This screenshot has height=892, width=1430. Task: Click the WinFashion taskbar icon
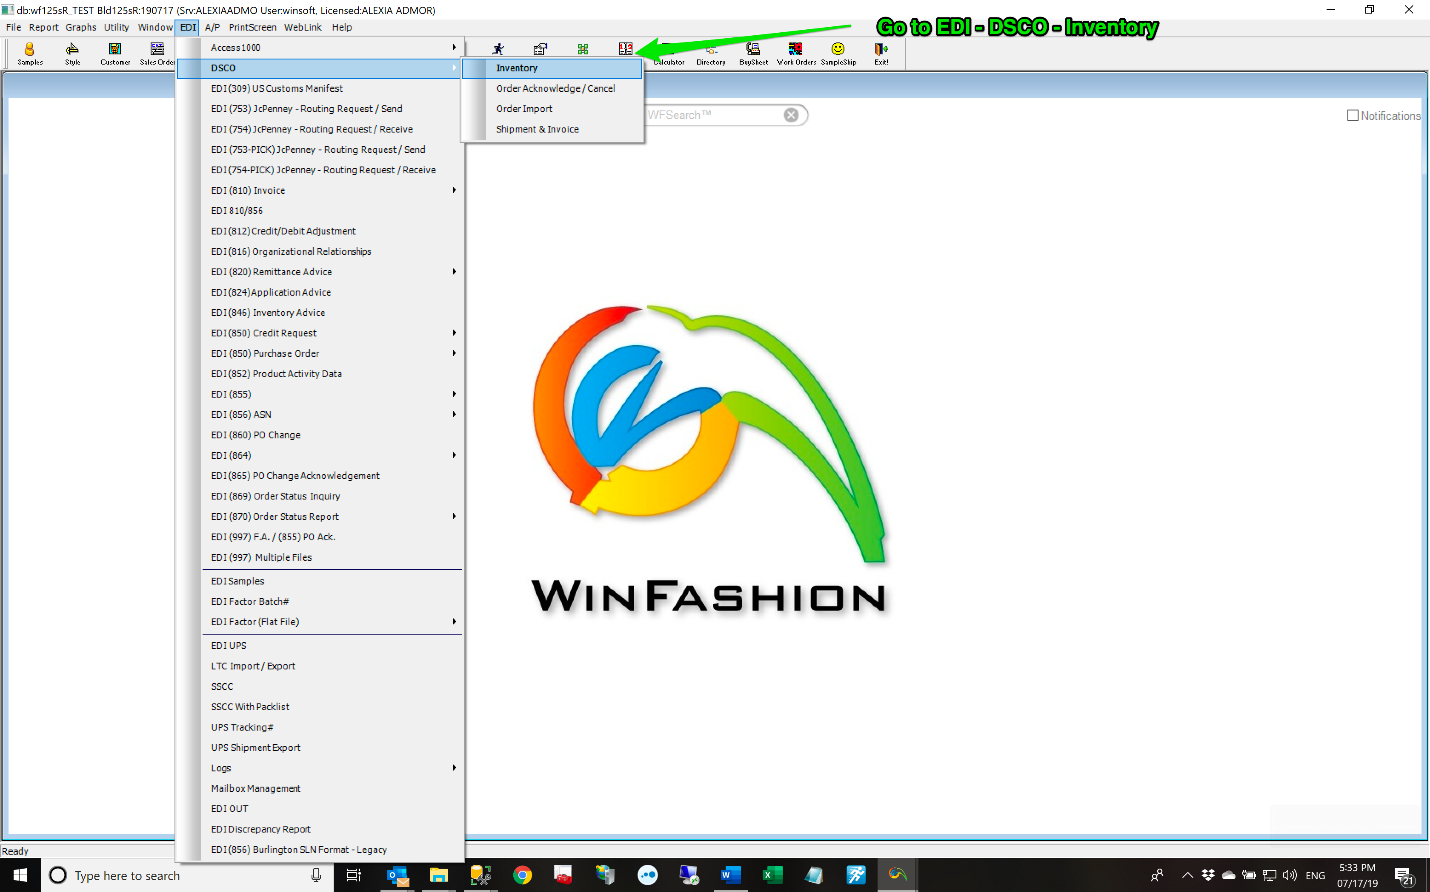897,875
